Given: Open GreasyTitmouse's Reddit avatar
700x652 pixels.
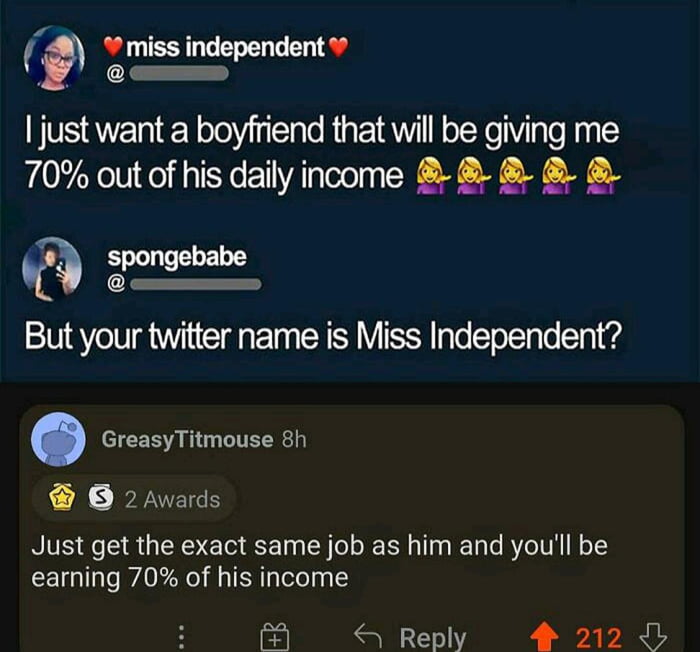Looking at the screenshot, I should [x=58, y=439].
